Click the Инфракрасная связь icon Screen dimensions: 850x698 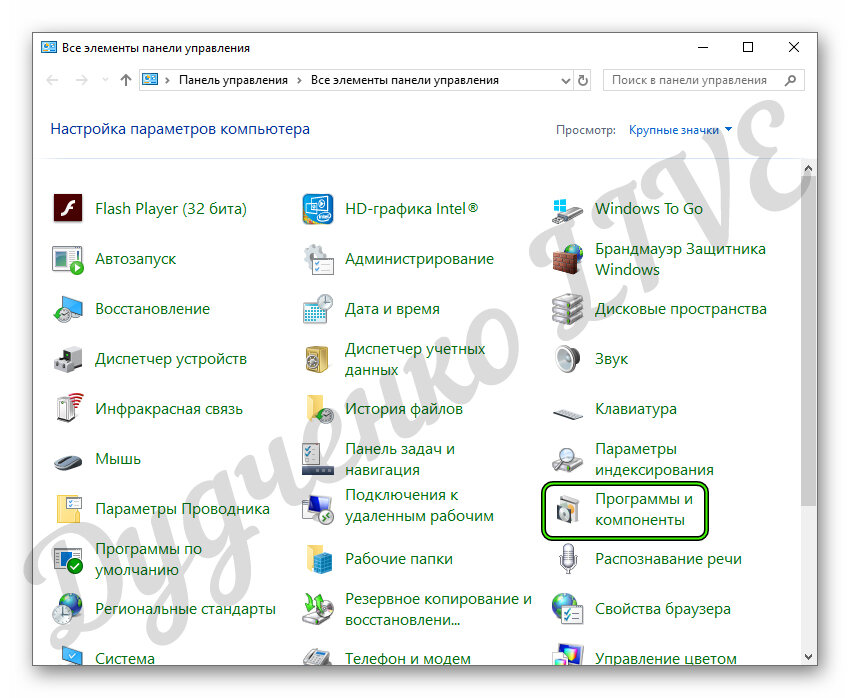[69, 408]
